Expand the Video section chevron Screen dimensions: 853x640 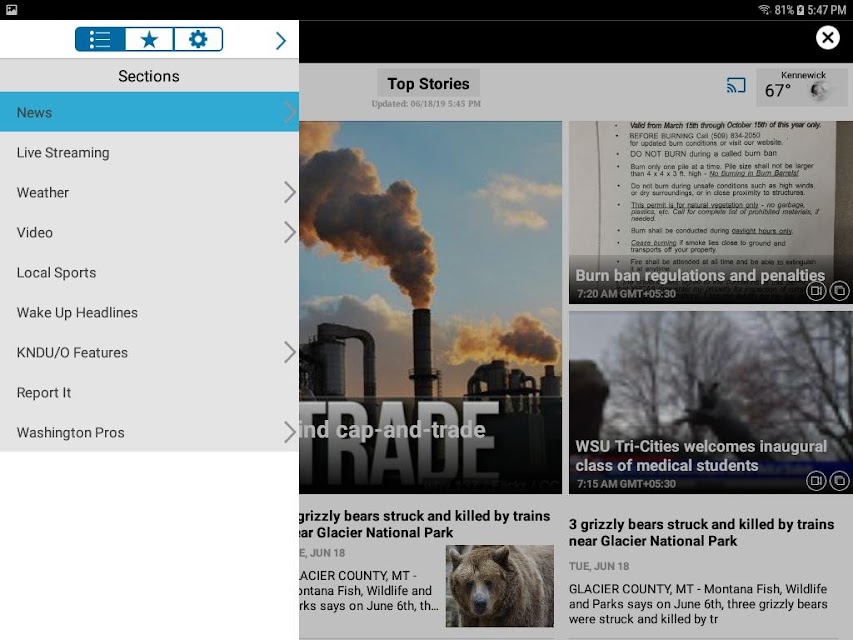coord(289,232)
